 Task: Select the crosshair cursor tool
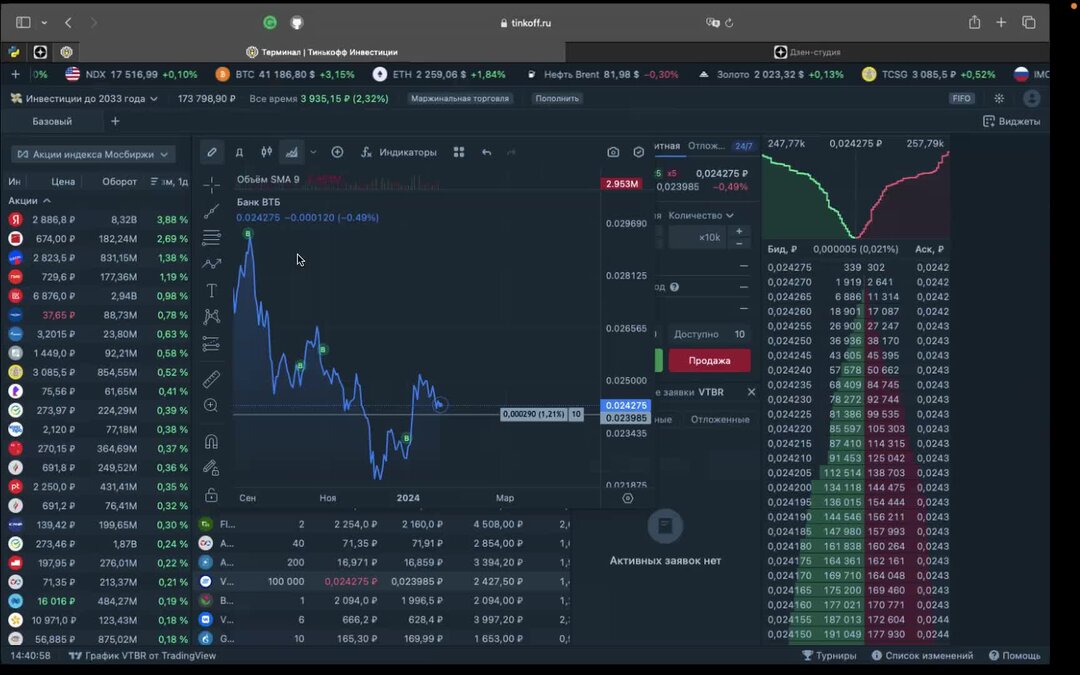[x=211, y=187]
